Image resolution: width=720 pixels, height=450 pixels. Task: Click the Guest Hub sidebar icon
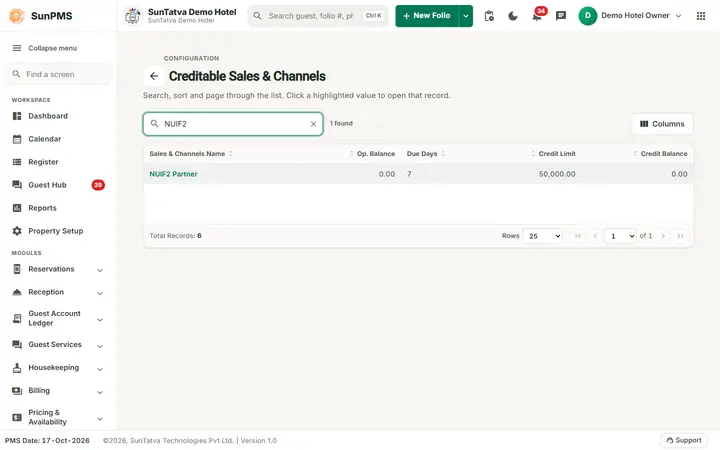click(17, 185)
